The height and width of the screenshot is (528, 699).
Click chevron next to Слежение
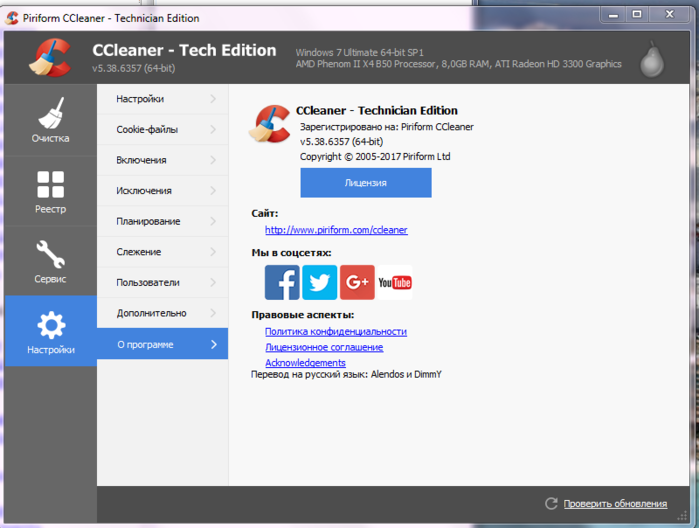[213, 252]
